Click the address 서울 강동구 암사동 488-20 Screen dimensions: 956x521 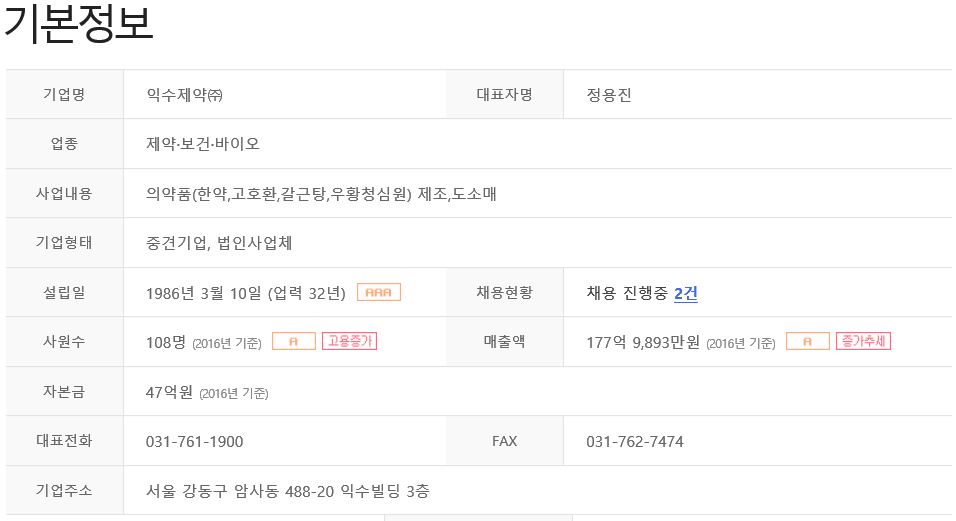coord(240,491)
